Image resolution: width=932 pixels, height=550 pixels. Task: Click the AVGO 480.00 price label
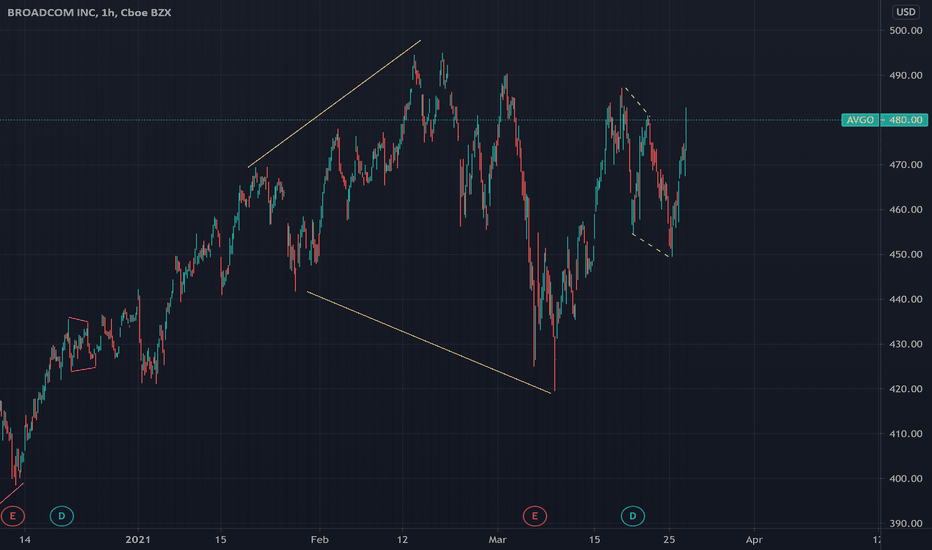click(884, 120)
